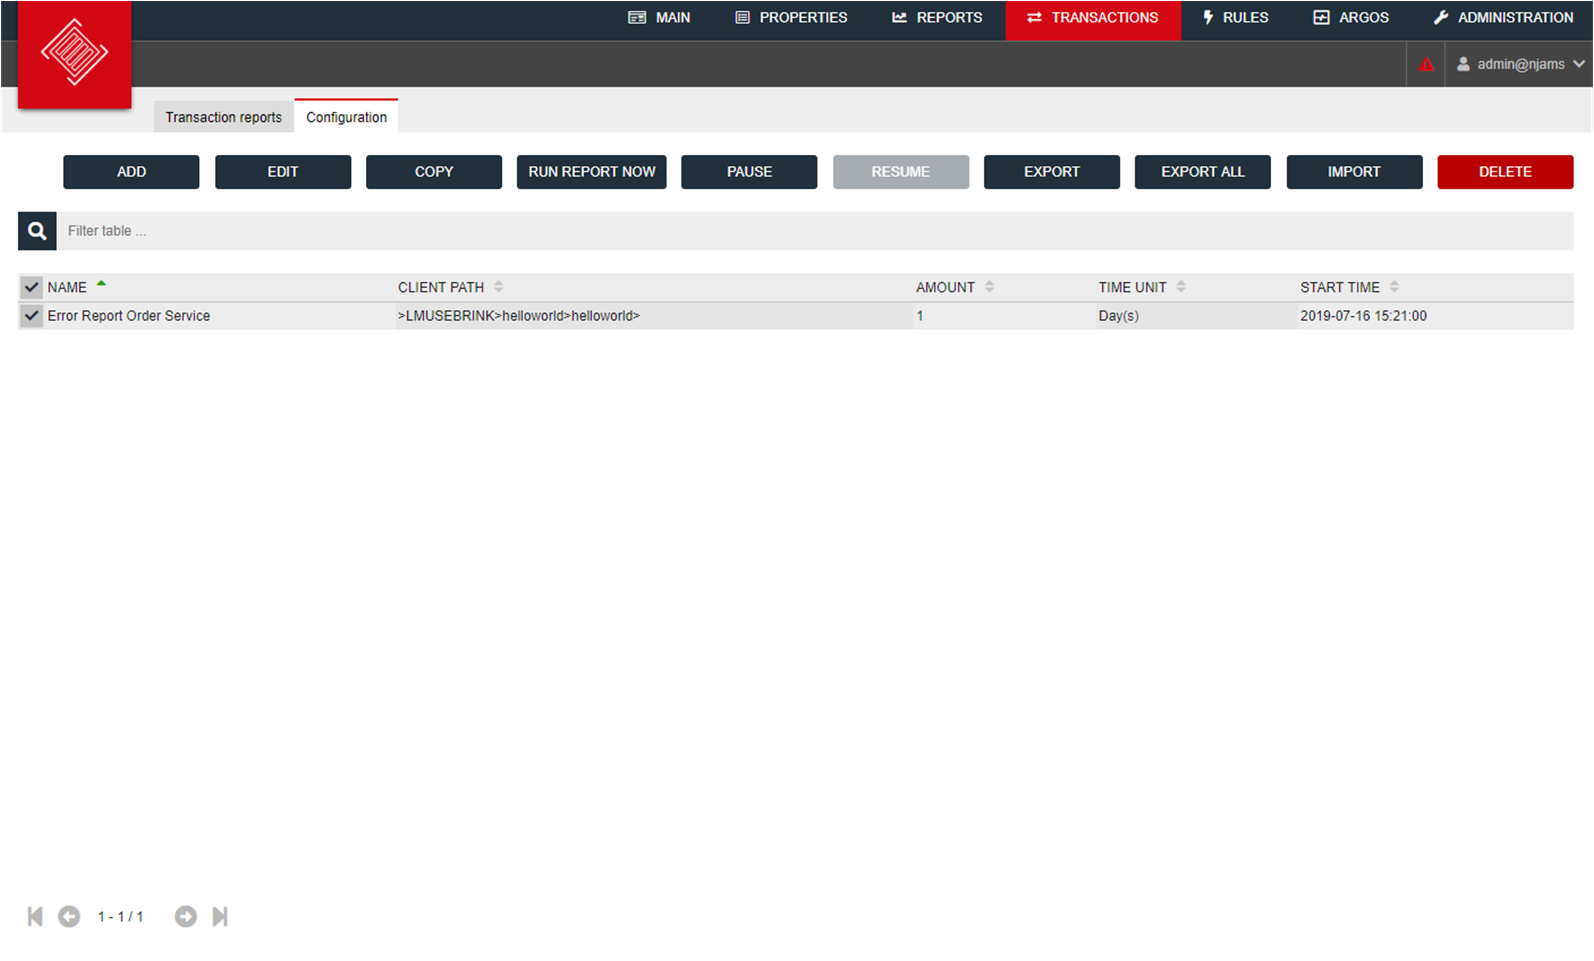This screenshot has height=961, width=1594.
Task: Open the TRANSACTIONS menu
Action: click(1093, 18)
